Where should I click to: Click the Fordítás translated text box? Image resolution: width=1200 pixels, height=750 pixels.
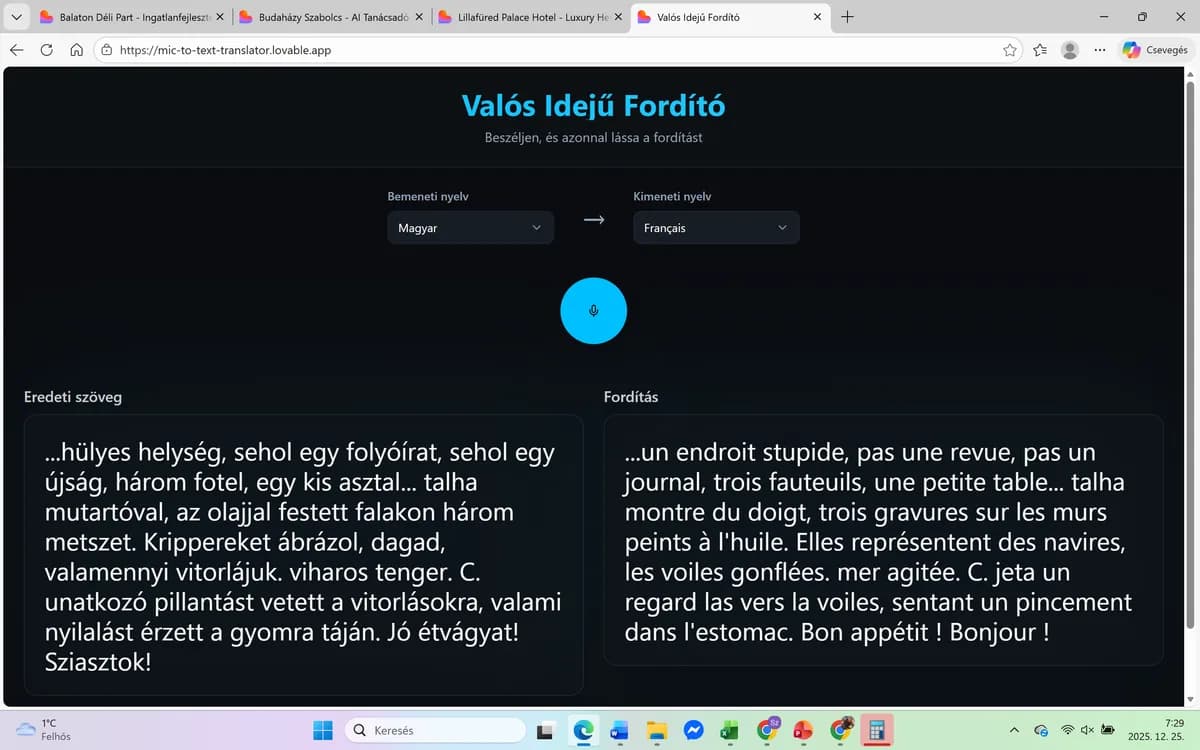coord(883,540)
